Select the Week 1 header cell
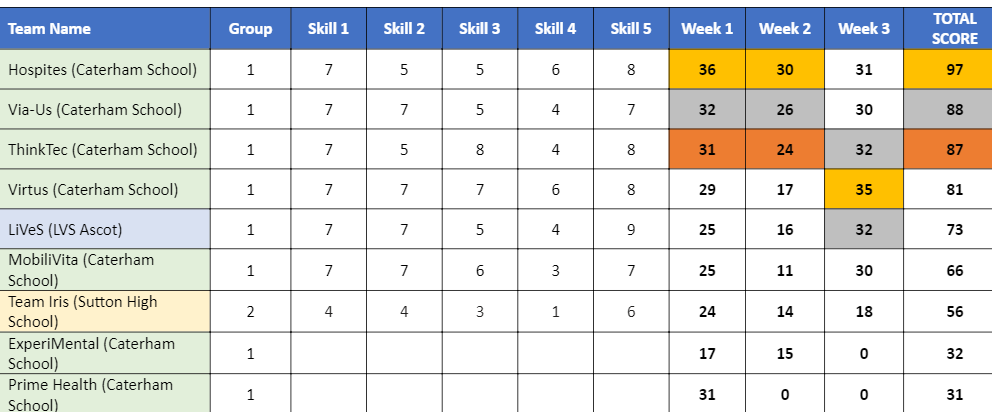 click(x=707, y=28)
